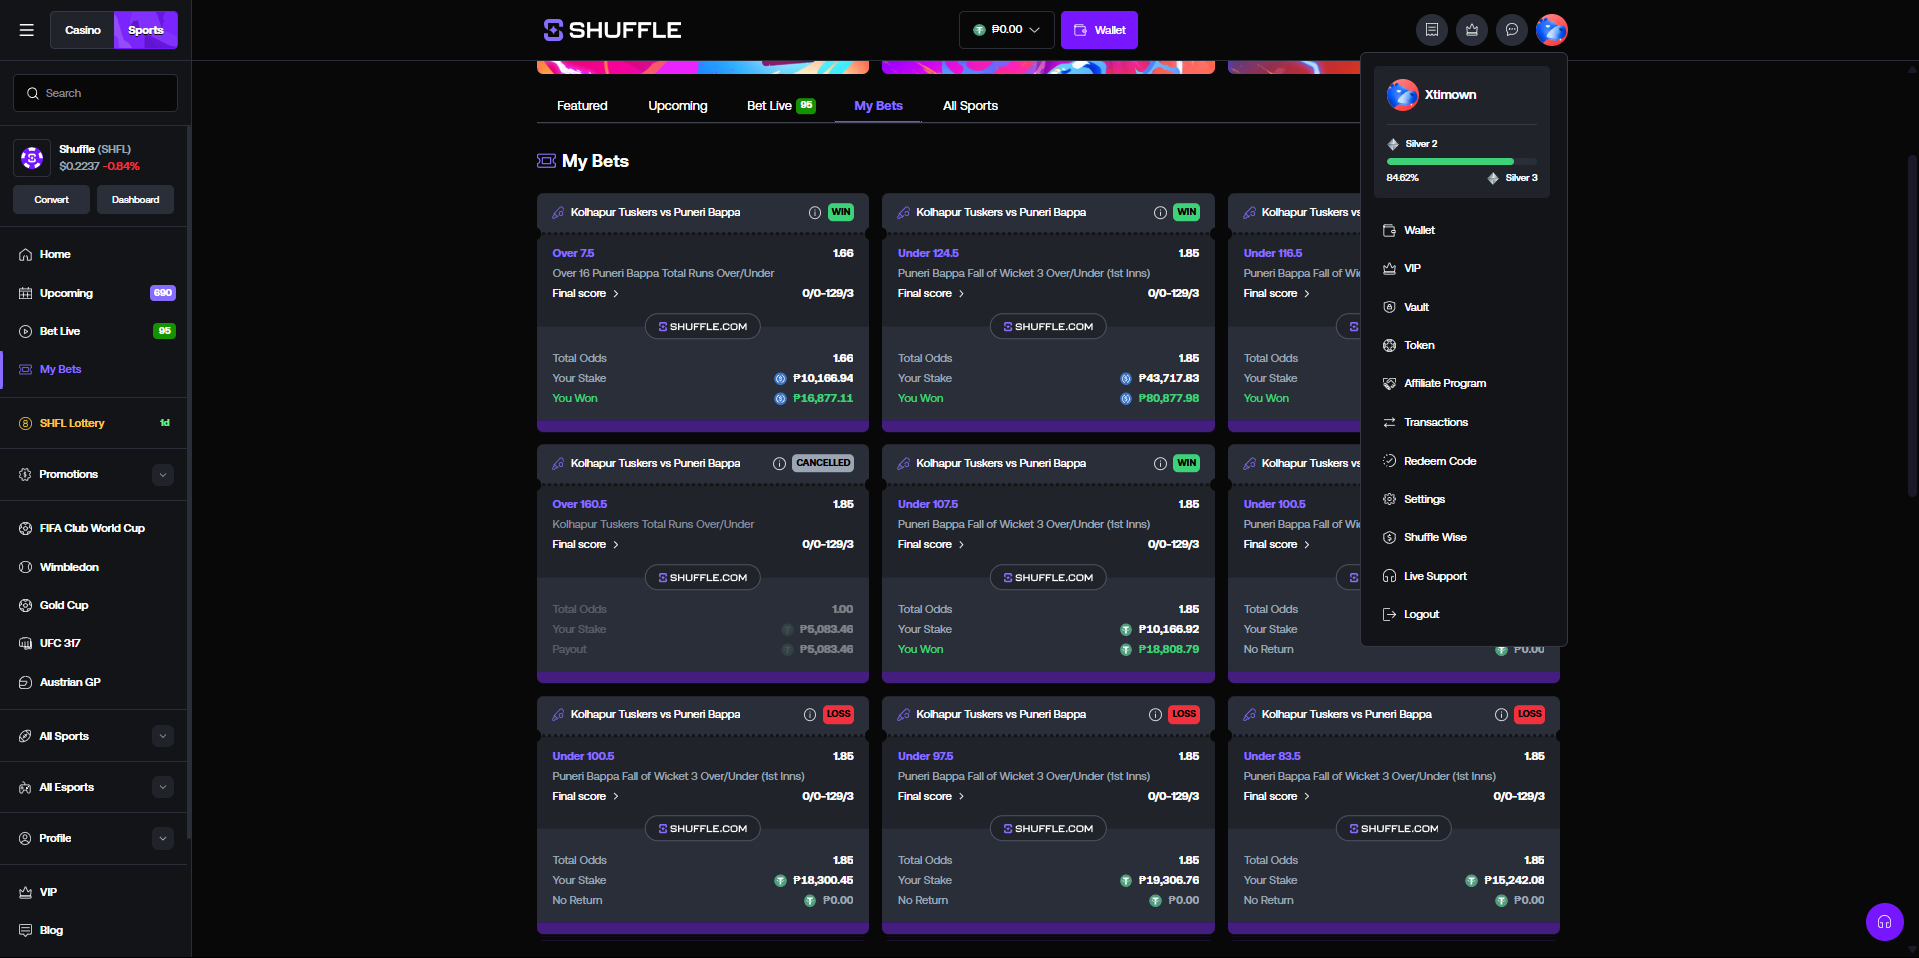This screenshot has height=958, width=1919.
Task: Switch to the All Sports tab
Action: click(970, 106)
